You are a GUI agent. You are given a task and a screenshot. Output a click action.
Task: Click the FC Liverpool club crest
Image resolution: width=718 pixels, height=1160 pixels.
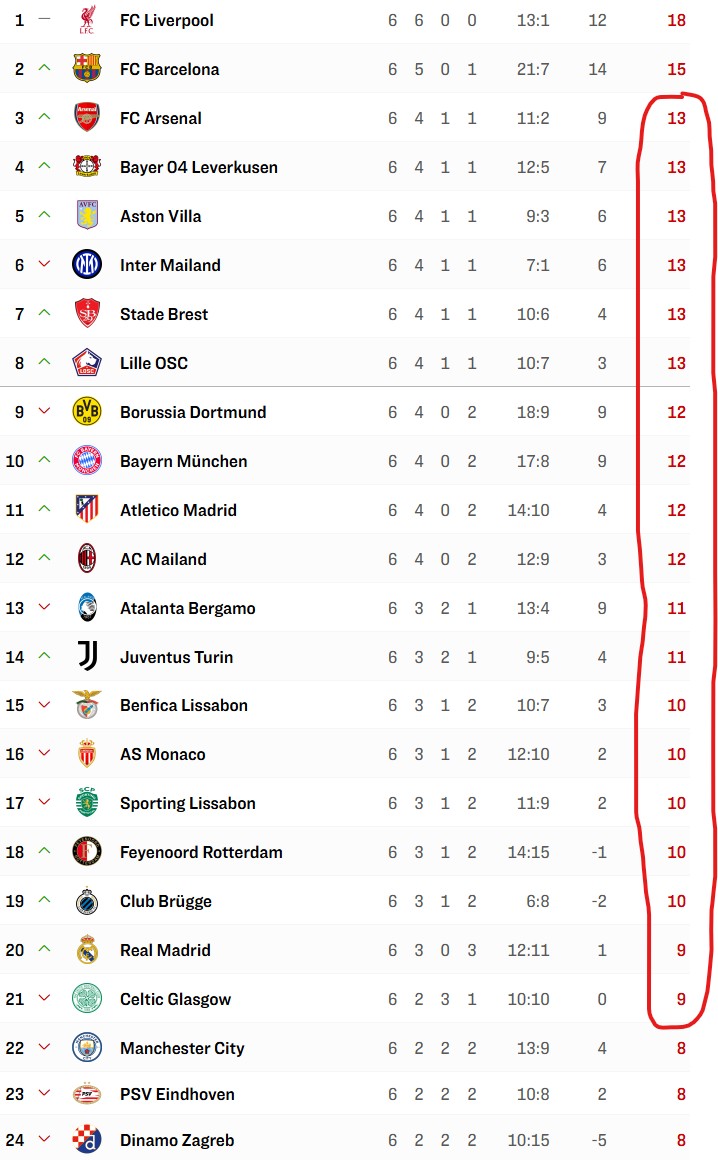87,20
